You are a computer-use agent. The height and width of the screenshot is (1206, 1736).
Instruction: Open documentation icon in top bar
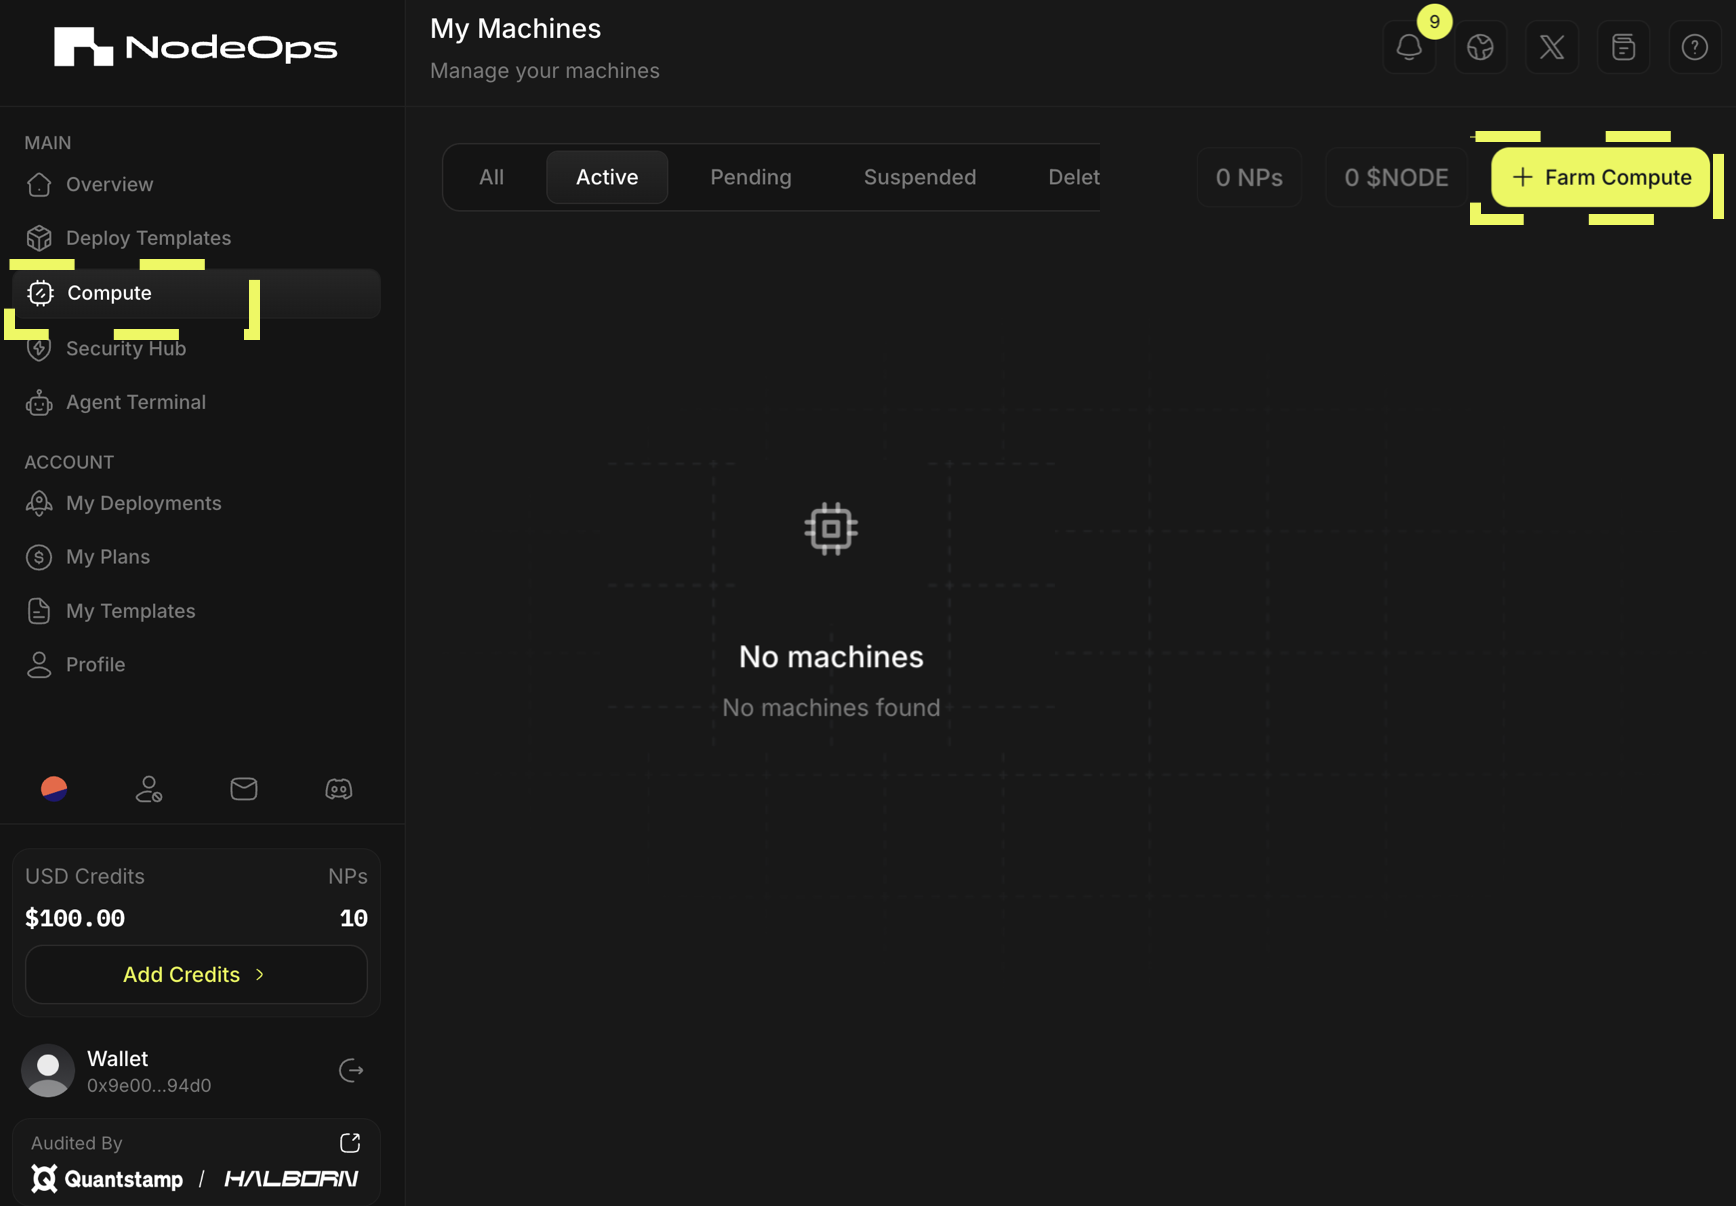(x=1623, y=47)
